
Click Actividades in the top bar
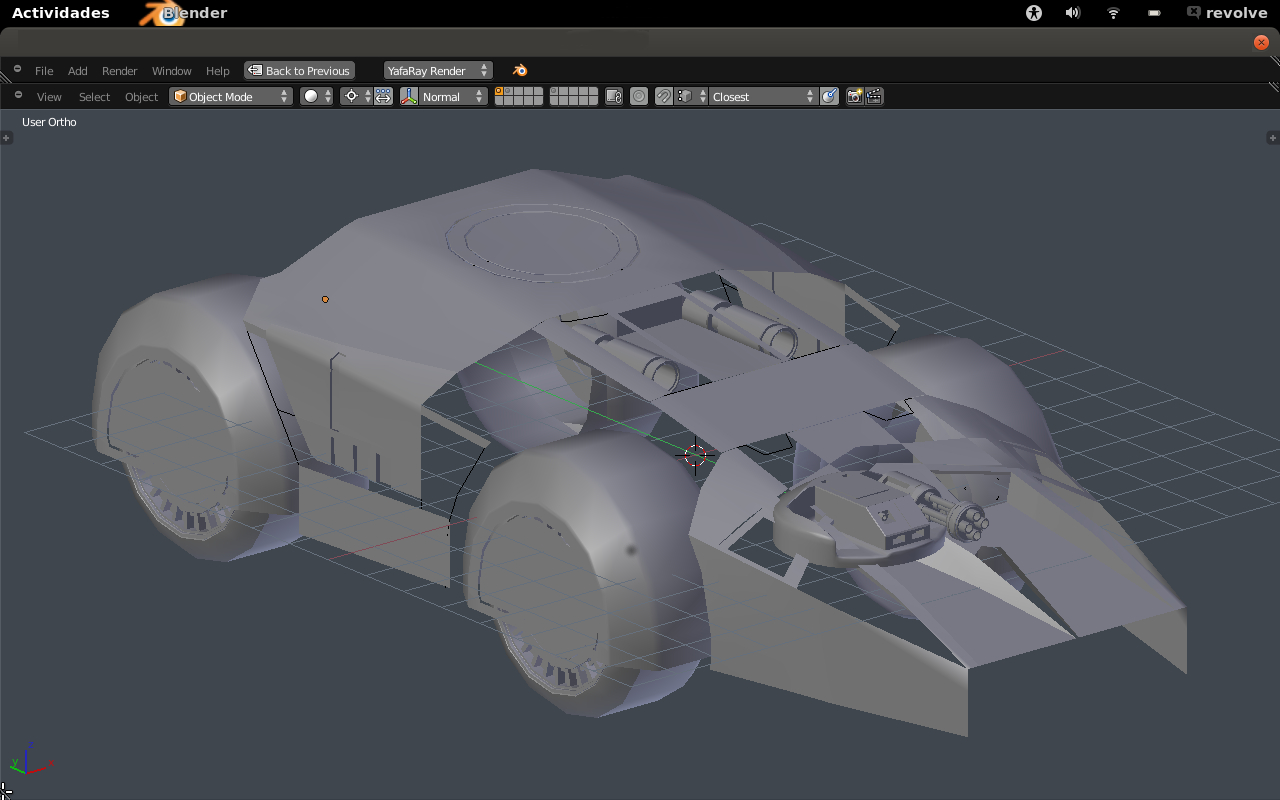[60, 13]
